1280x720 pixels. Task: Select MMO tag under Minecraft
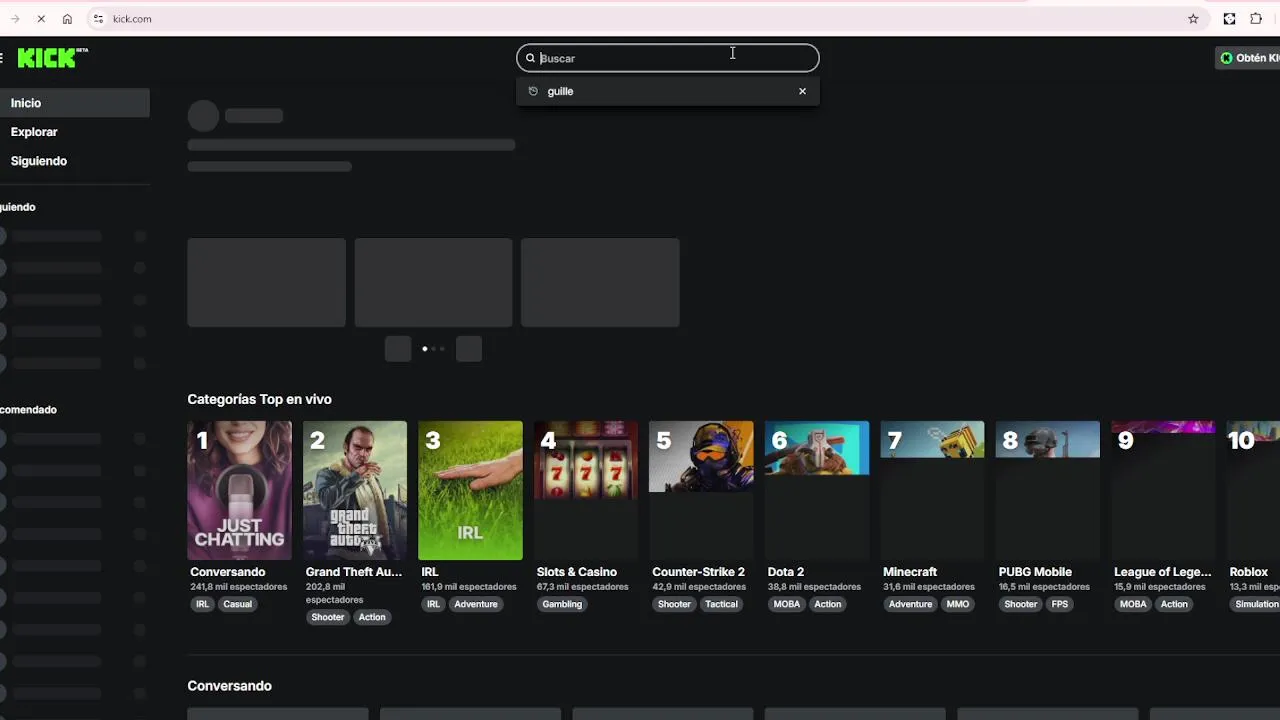[x=958, y=604]
